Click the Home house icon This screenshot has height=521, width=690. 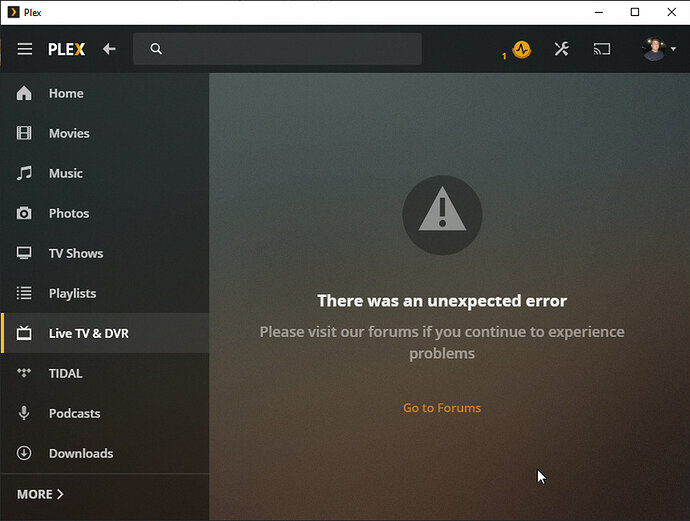(24, 93)
